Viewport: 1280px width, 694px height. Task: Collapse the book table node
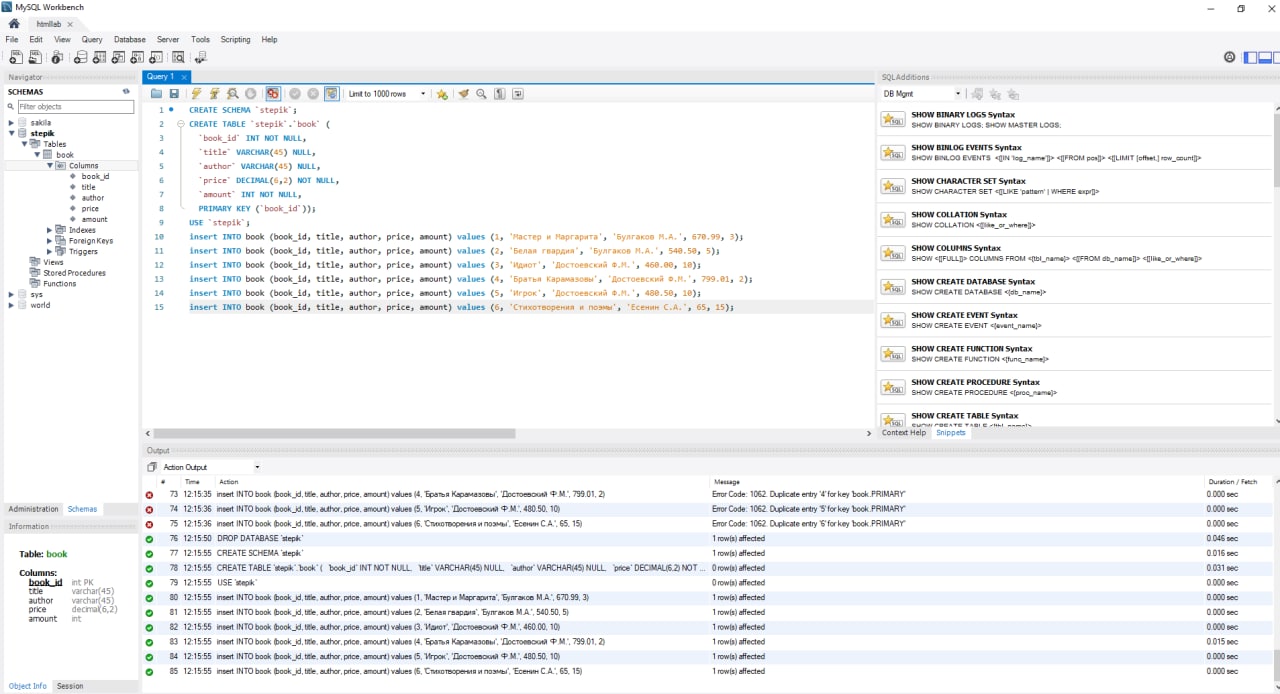pyautogui.click(x=37, y=155)
